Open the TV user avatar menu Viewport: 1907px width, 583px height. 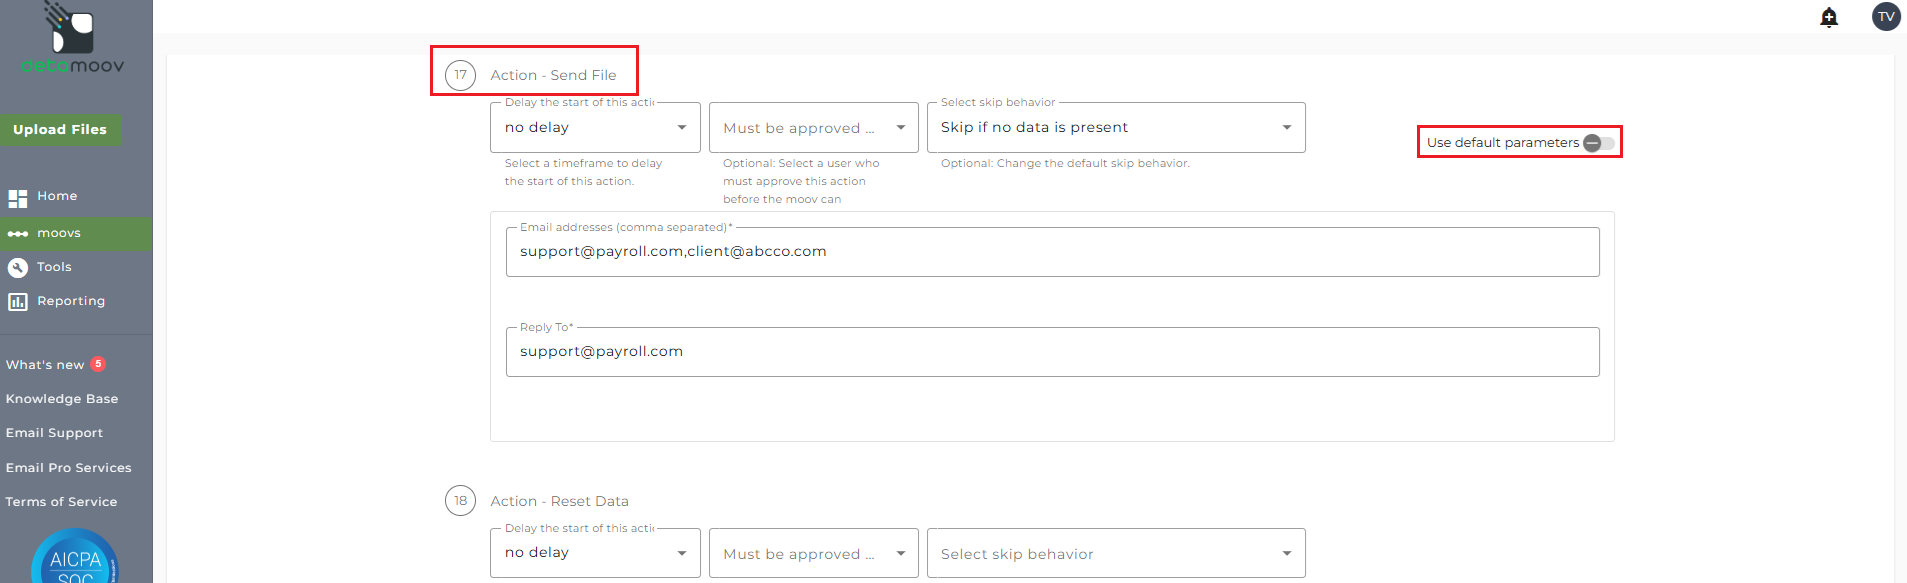(1886, 17)
